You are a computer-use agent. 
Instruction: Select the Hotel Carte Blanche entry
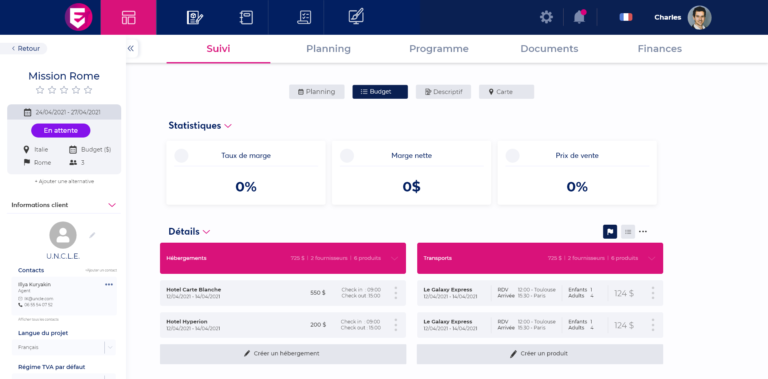coord(283,293)
